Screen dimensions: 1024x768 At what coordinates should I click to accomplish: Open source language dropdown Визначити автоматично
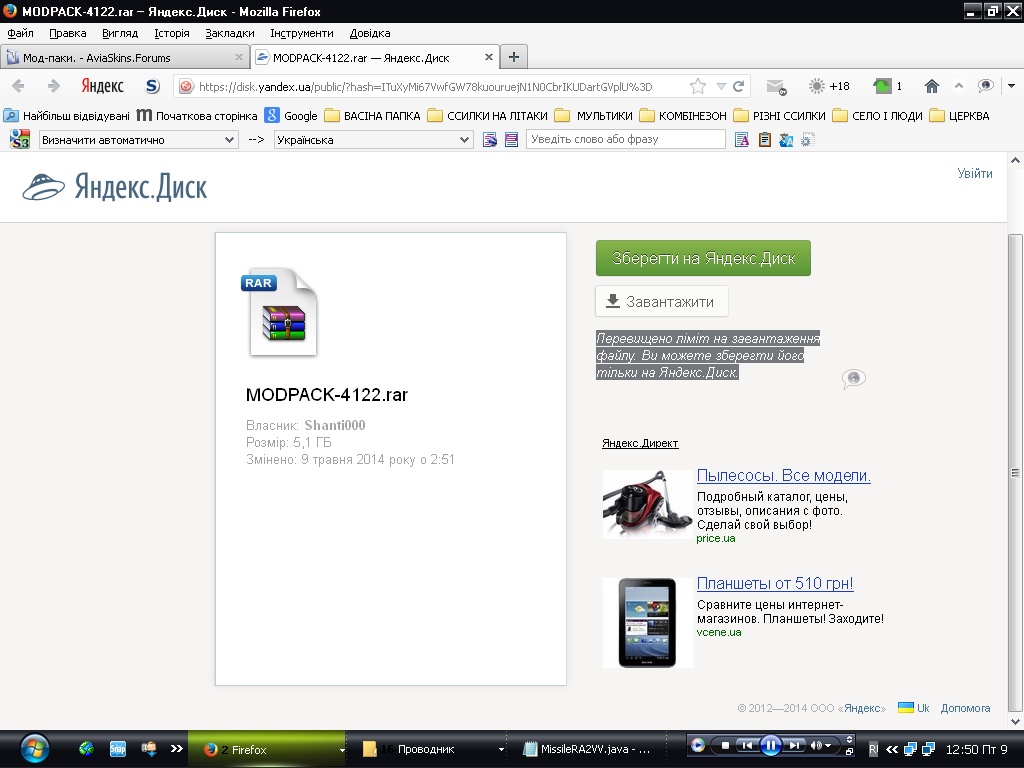point(138,140)
